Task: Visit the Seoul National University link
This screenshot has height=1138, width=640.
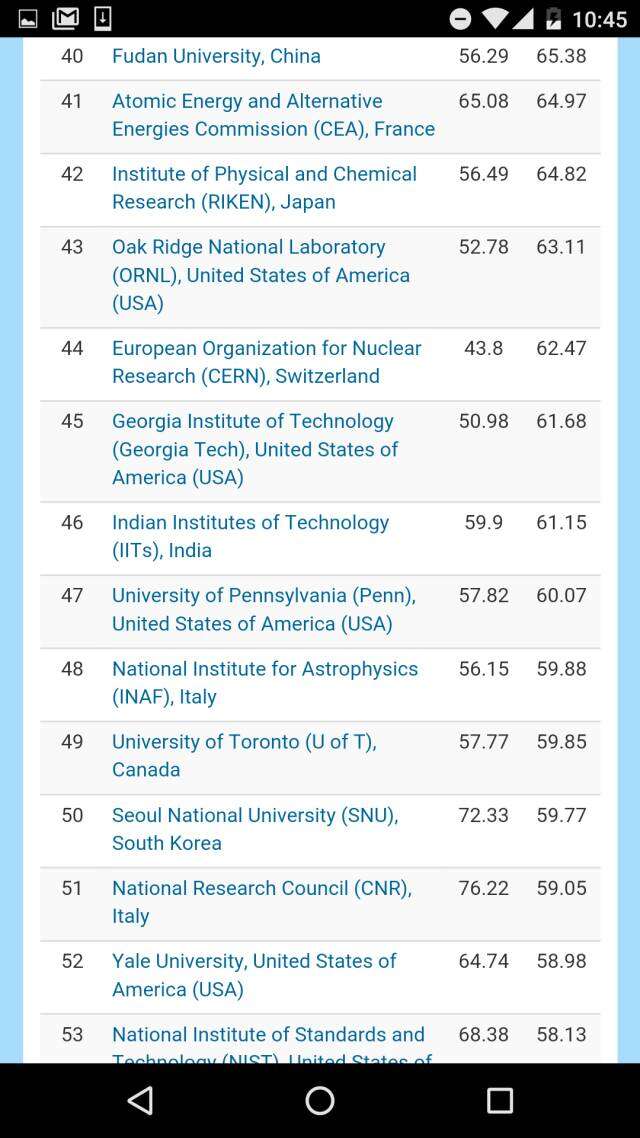Action: pyautogui.click(x=255, y=829)
